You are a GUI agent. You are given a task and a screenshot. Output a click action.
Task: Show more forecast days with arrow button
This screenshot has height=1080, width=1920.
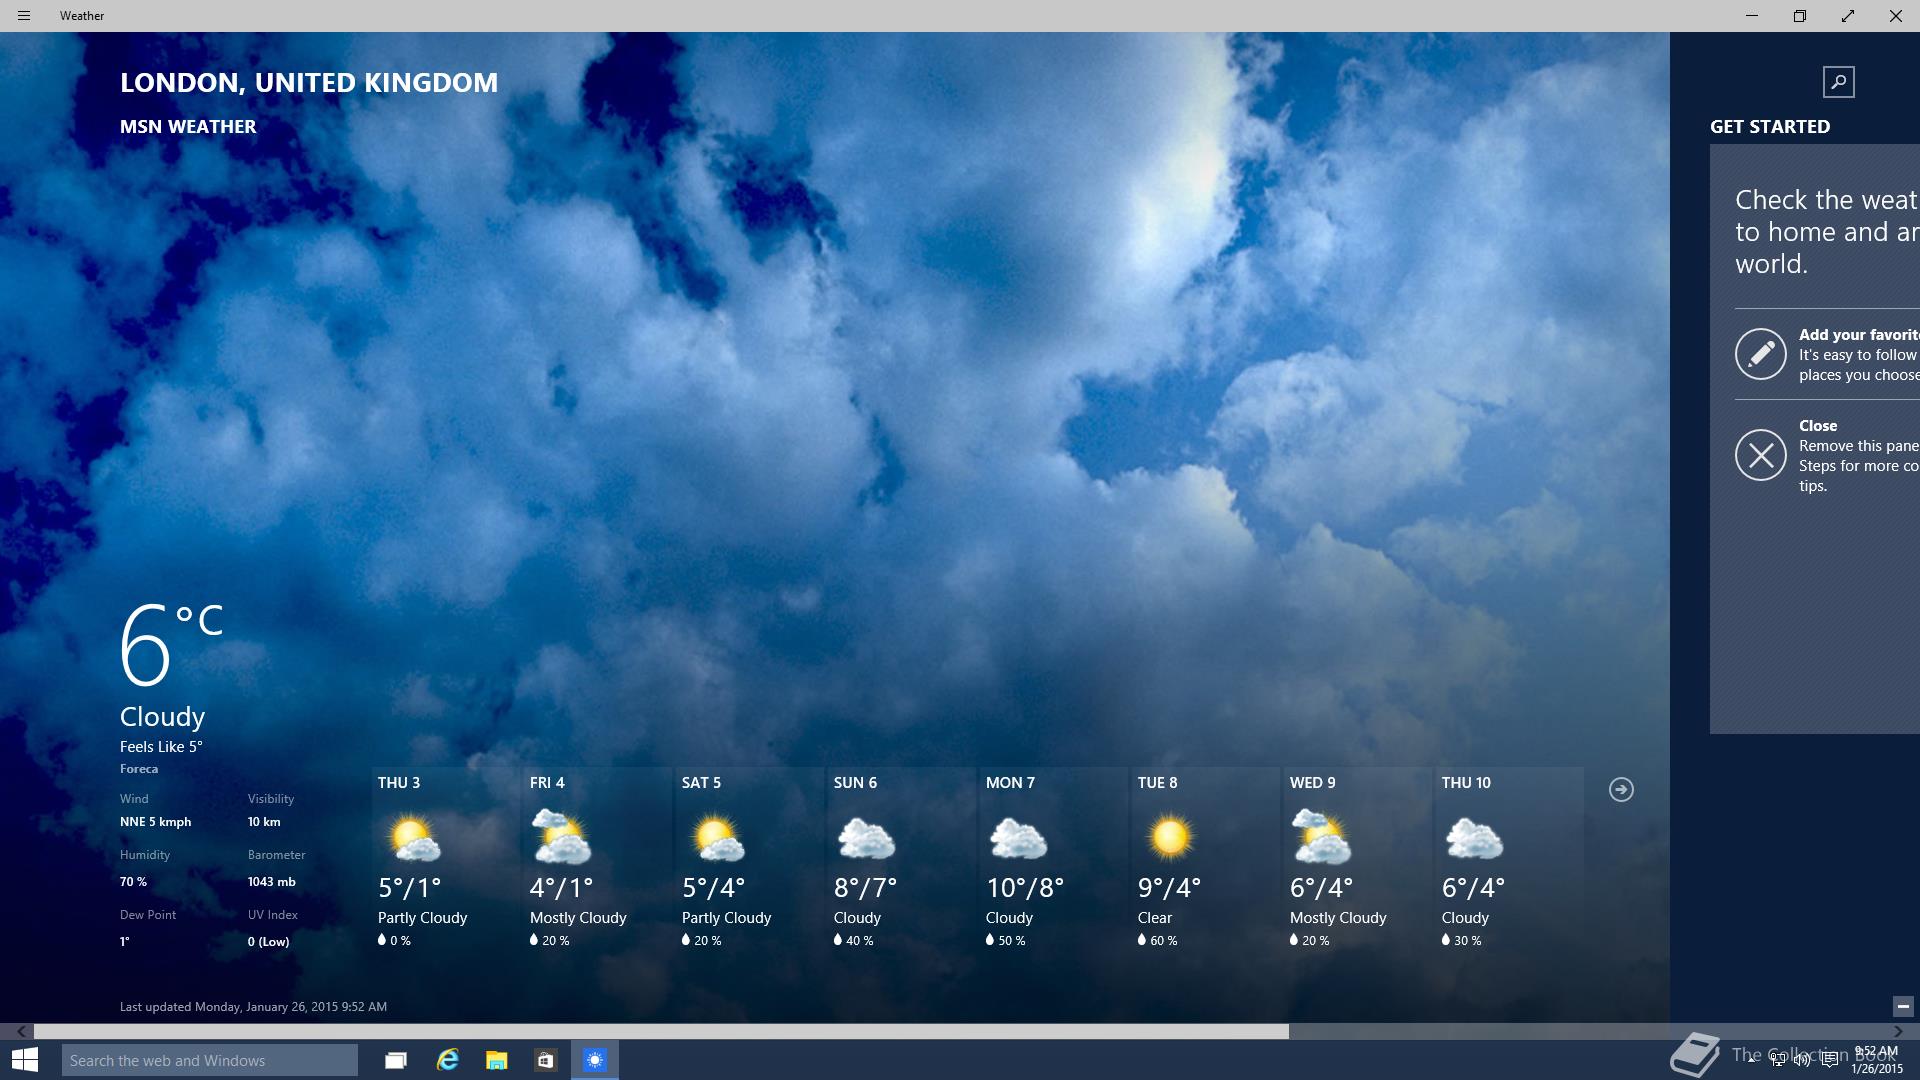click(1621, 790)
